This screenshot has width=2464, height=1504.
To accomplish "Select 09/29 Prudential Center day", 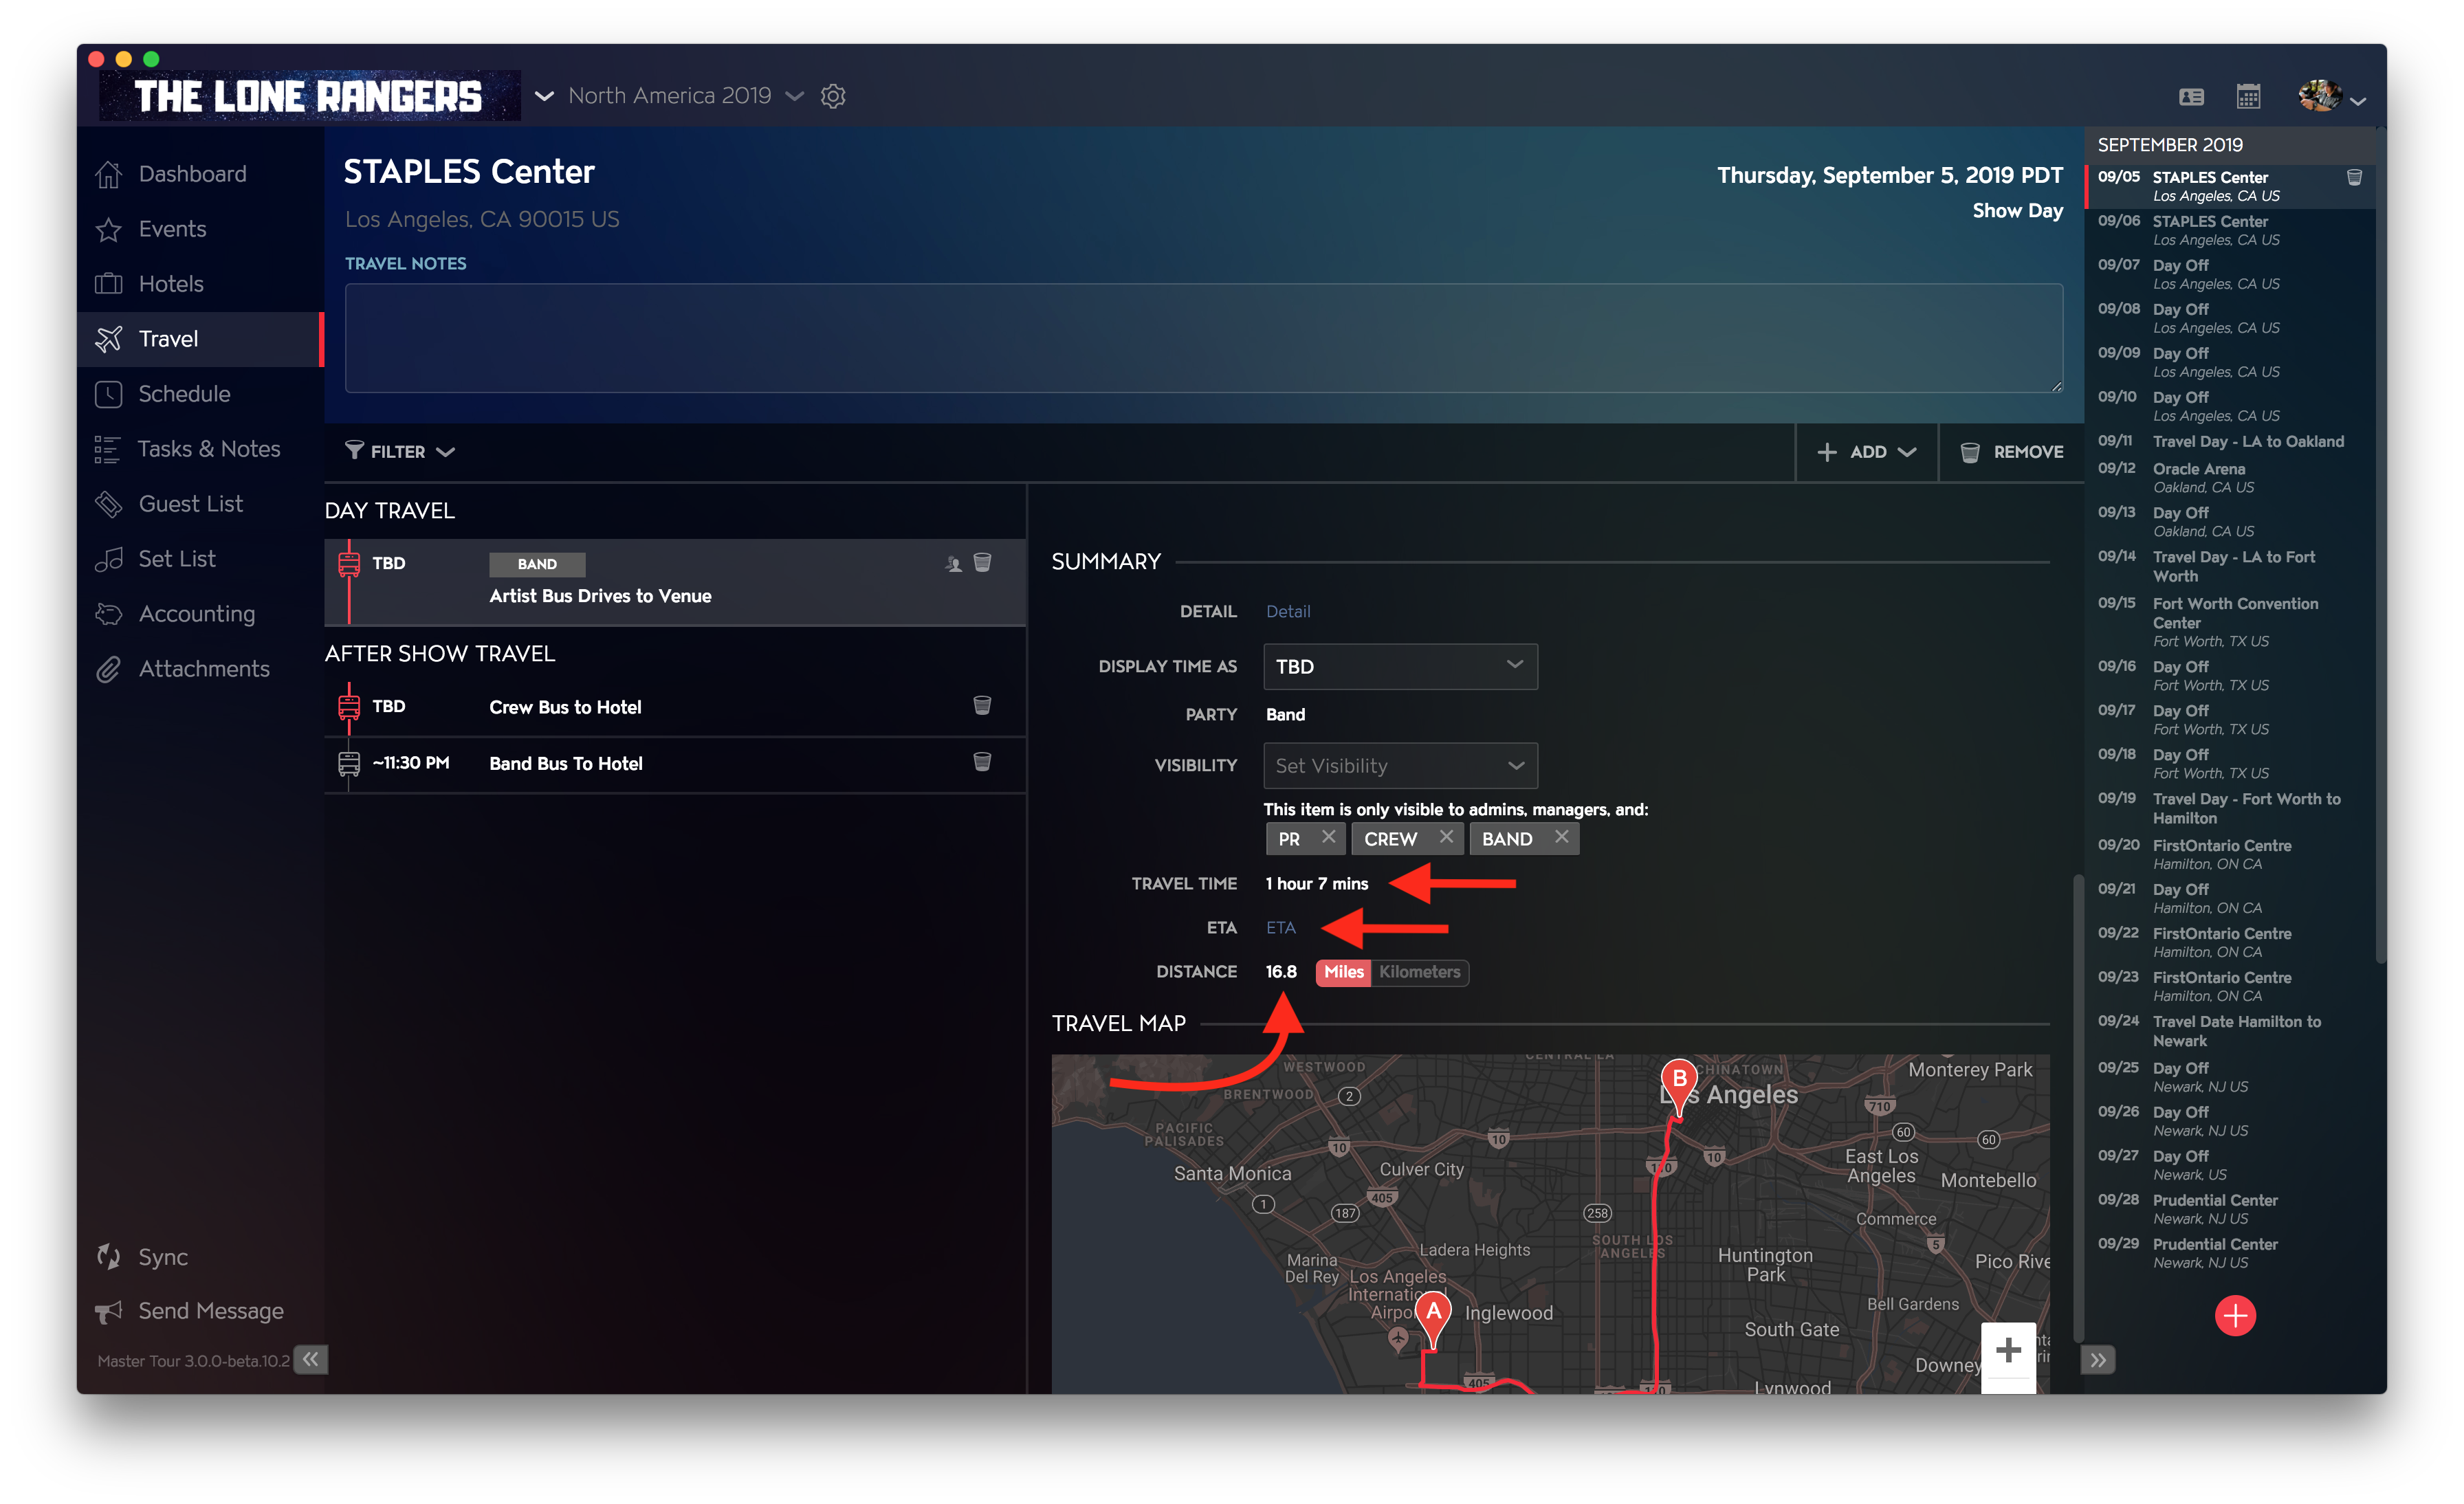I will [2231, 1254].
